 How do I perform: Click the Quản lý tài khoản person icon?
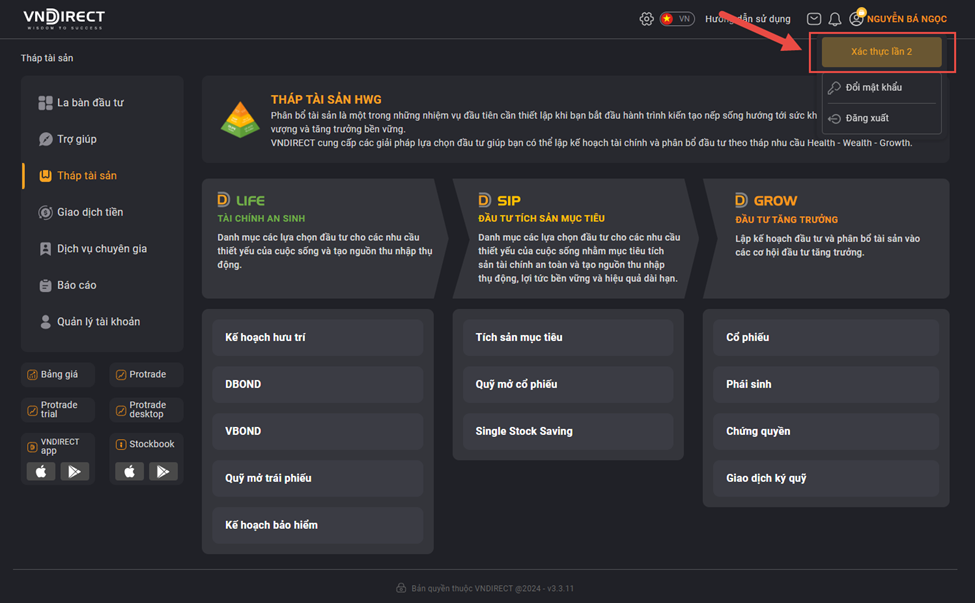click(45, 322)
